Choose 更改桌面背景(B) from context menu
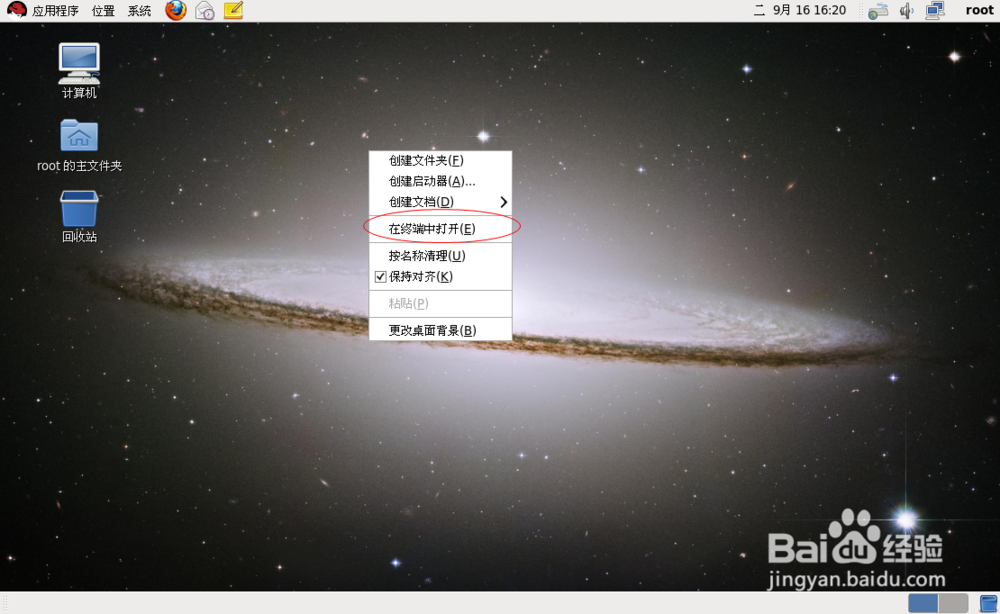The image size is (1000, 614). coord(440,330)
